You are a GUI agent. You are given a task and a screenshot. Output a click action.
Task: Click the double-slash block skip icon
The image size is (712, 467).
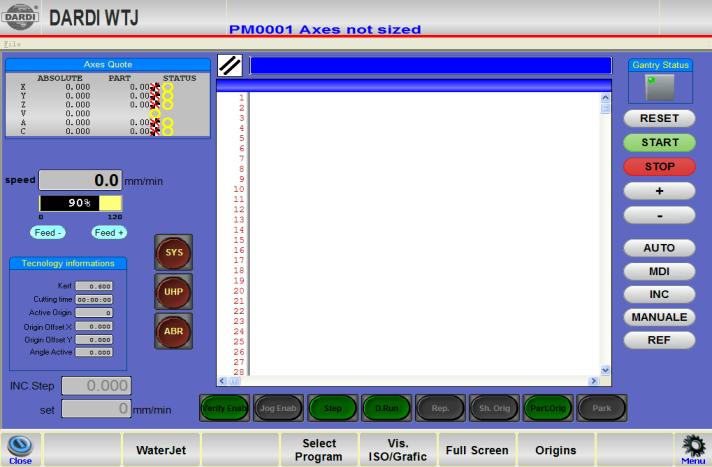230,65
